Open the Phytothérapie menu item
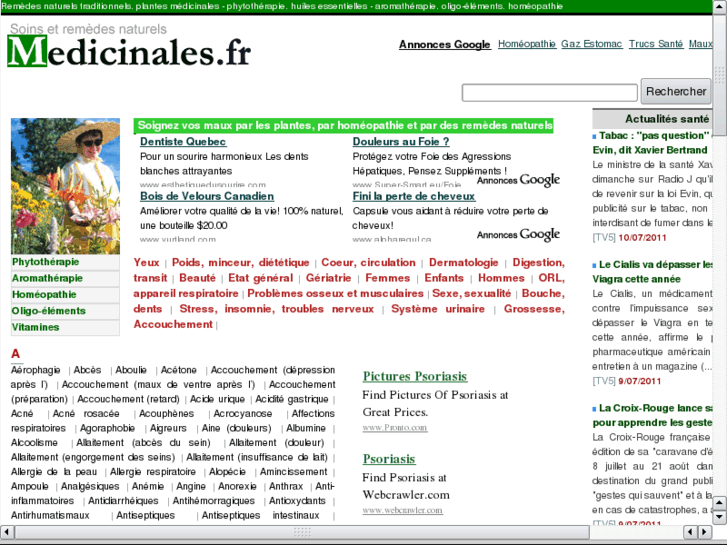 click(x=45, y=262)
